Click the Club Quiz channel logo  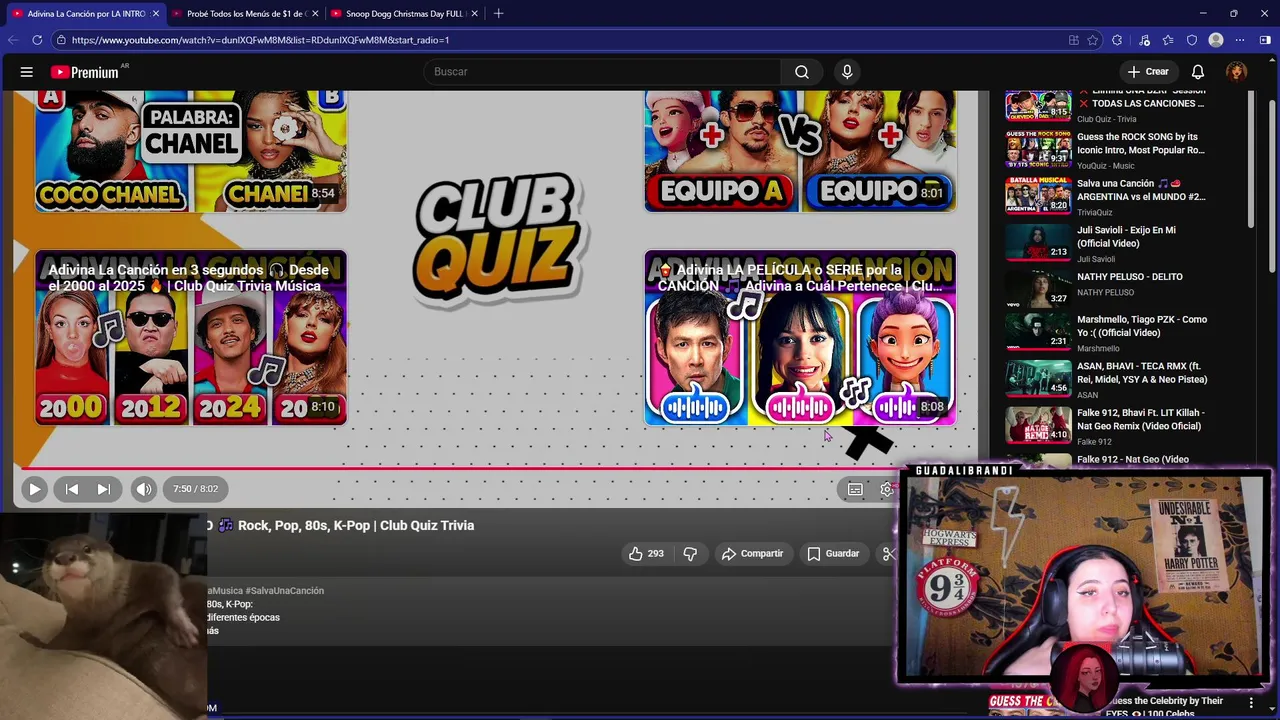coord(497,238)
